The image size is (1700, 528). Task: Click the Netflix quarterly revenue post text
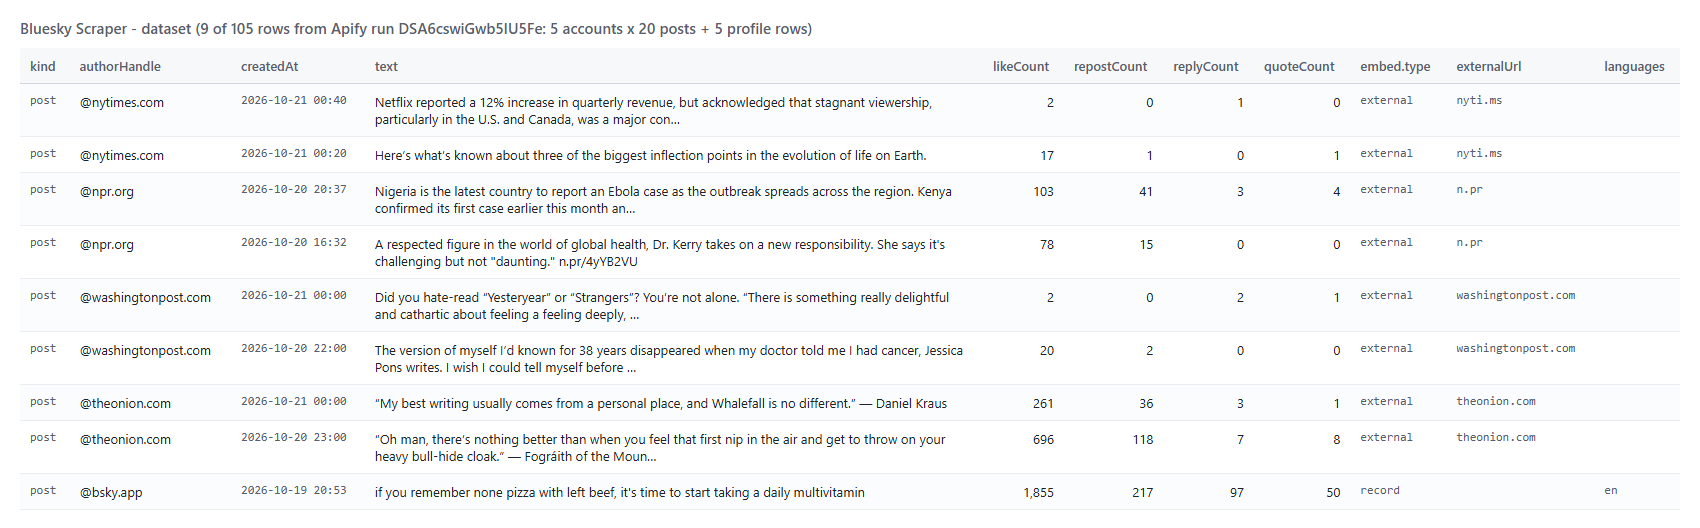(653, 111)
